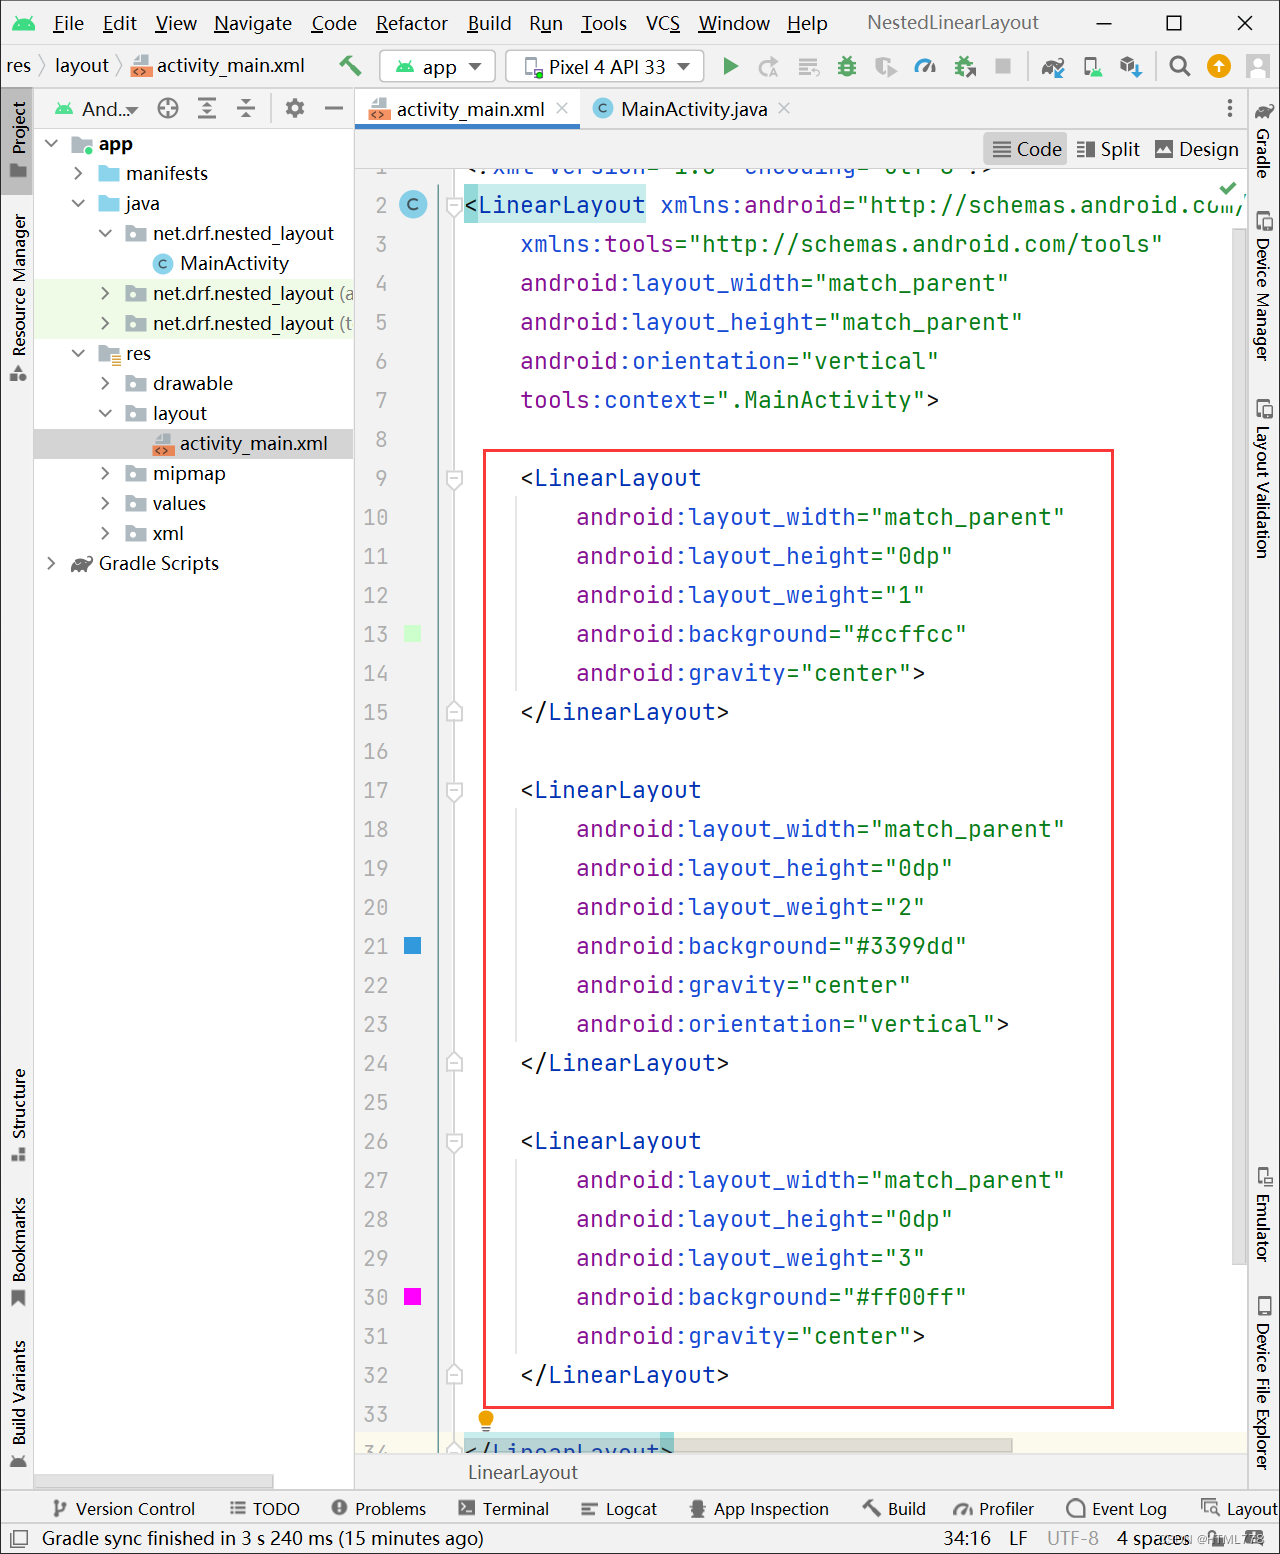Open the VCS menu
Viewport: 1280px width, 1554px height.
[x=662, y=23]
